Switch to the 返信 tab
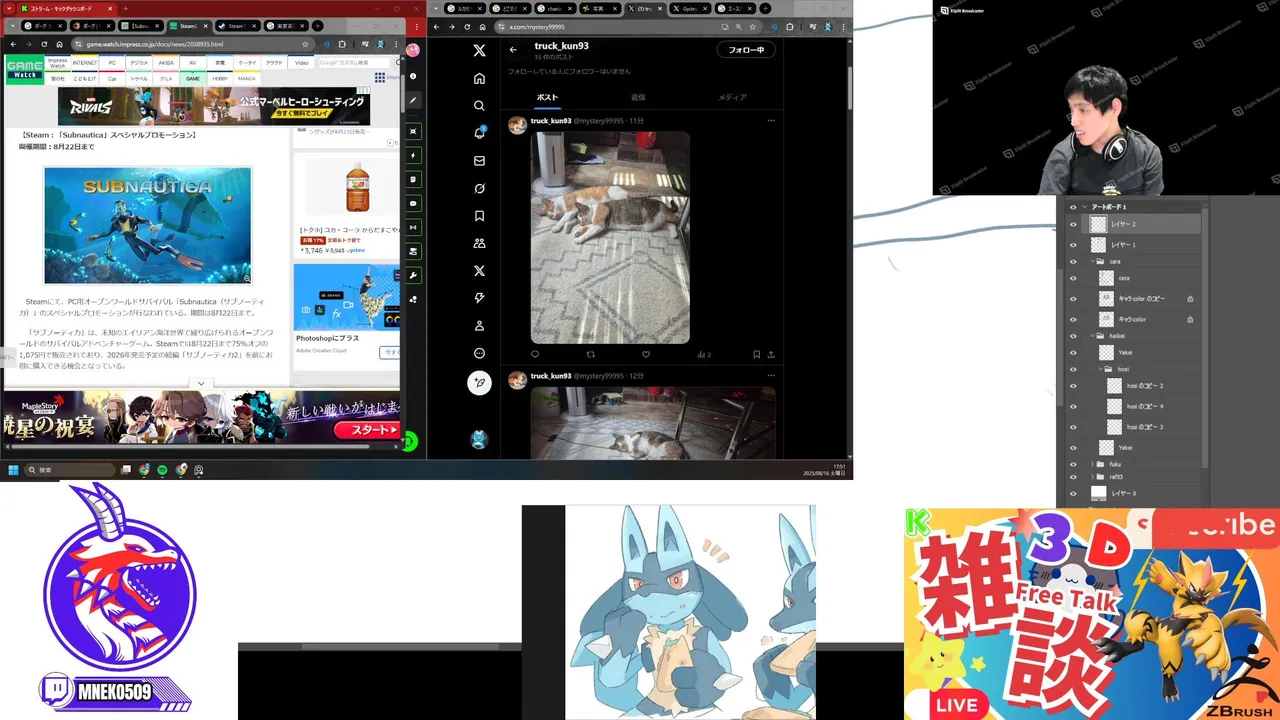Image resolution: width=1280 pixels, height=720 pixels. coord(638,97)
